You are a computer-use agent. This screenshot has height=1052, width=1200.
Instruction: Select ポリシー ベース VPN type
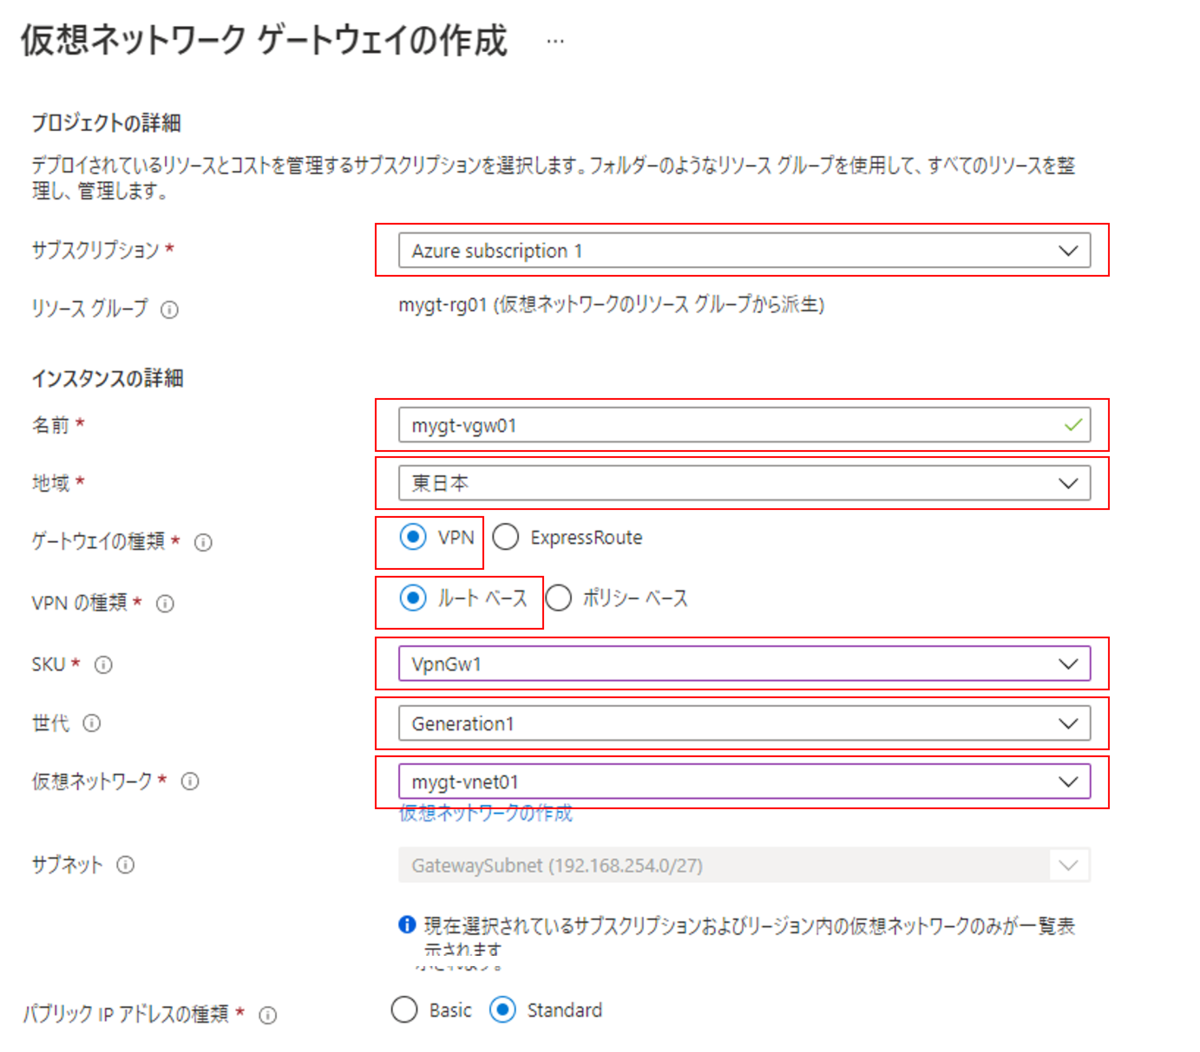pos(557,598)
